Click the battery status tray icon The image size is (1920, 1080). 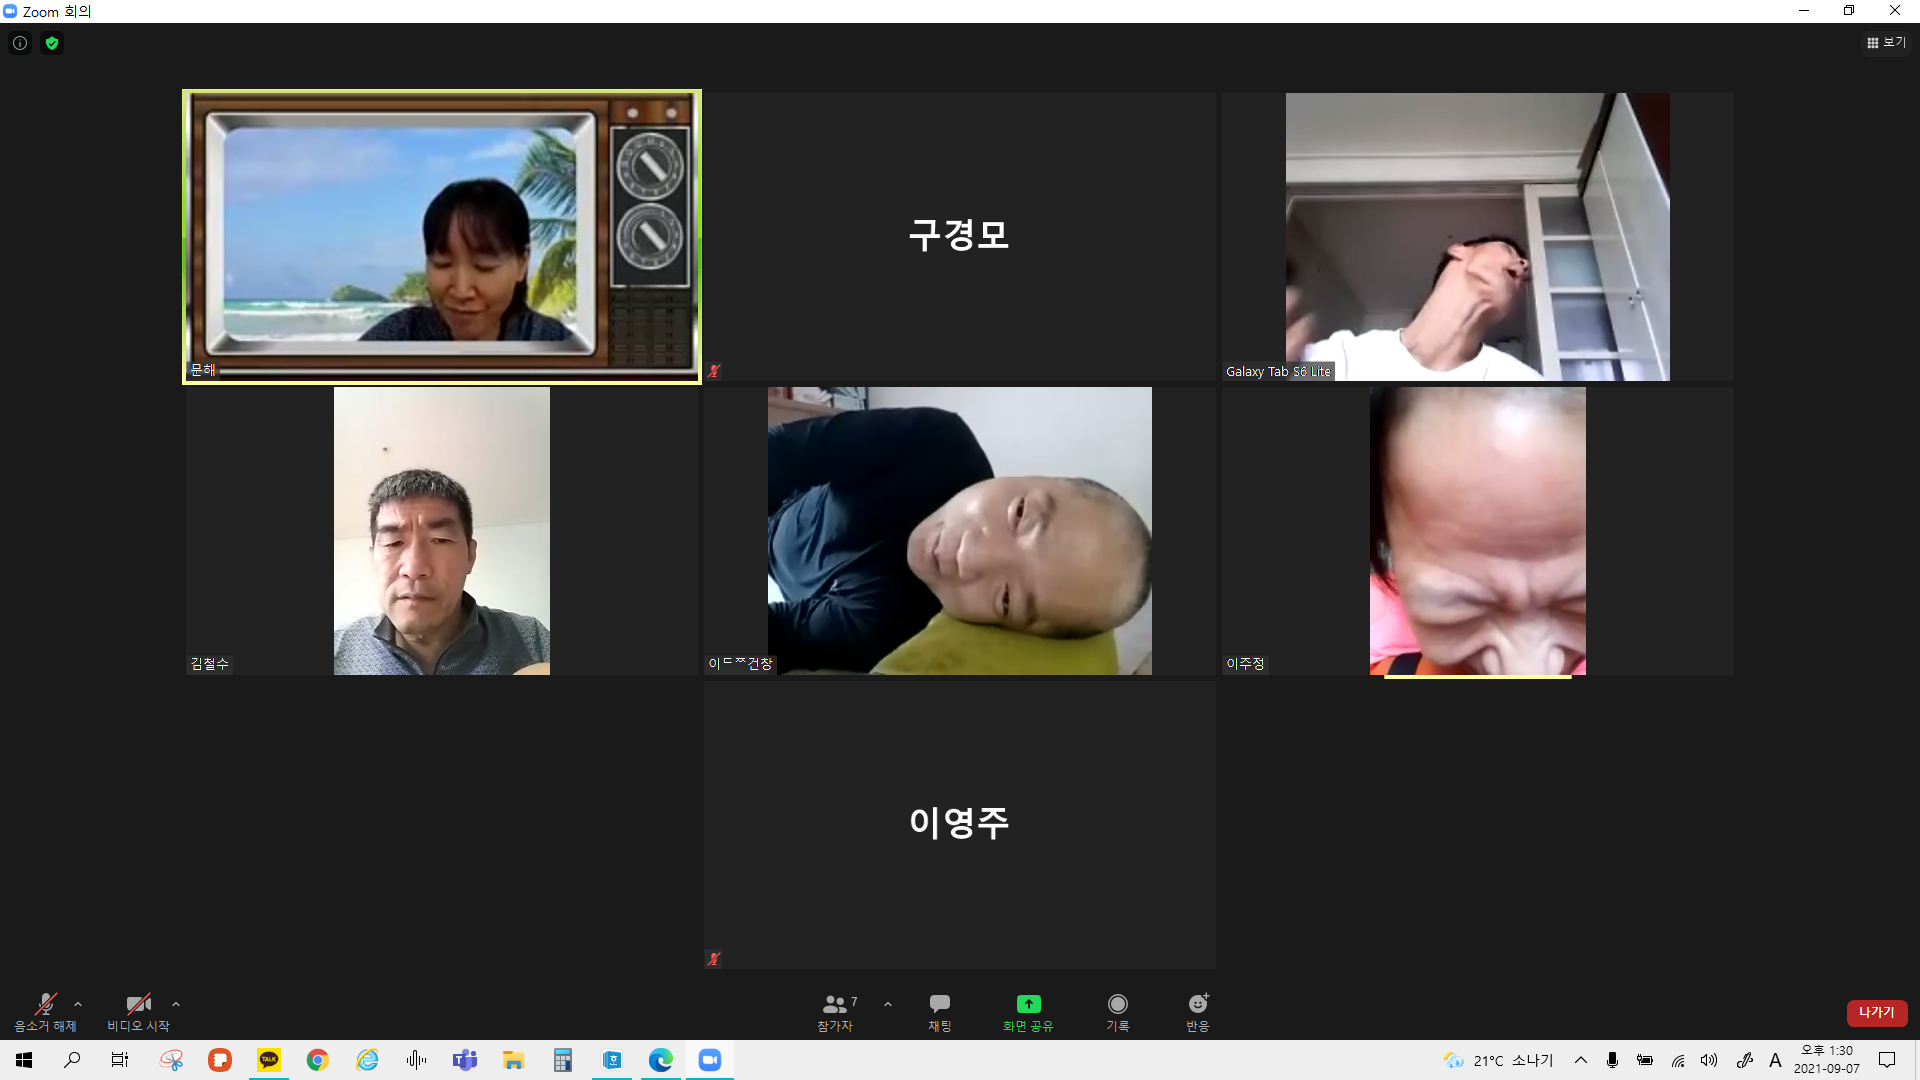pyautogui.click(x=1645, y=1060)
